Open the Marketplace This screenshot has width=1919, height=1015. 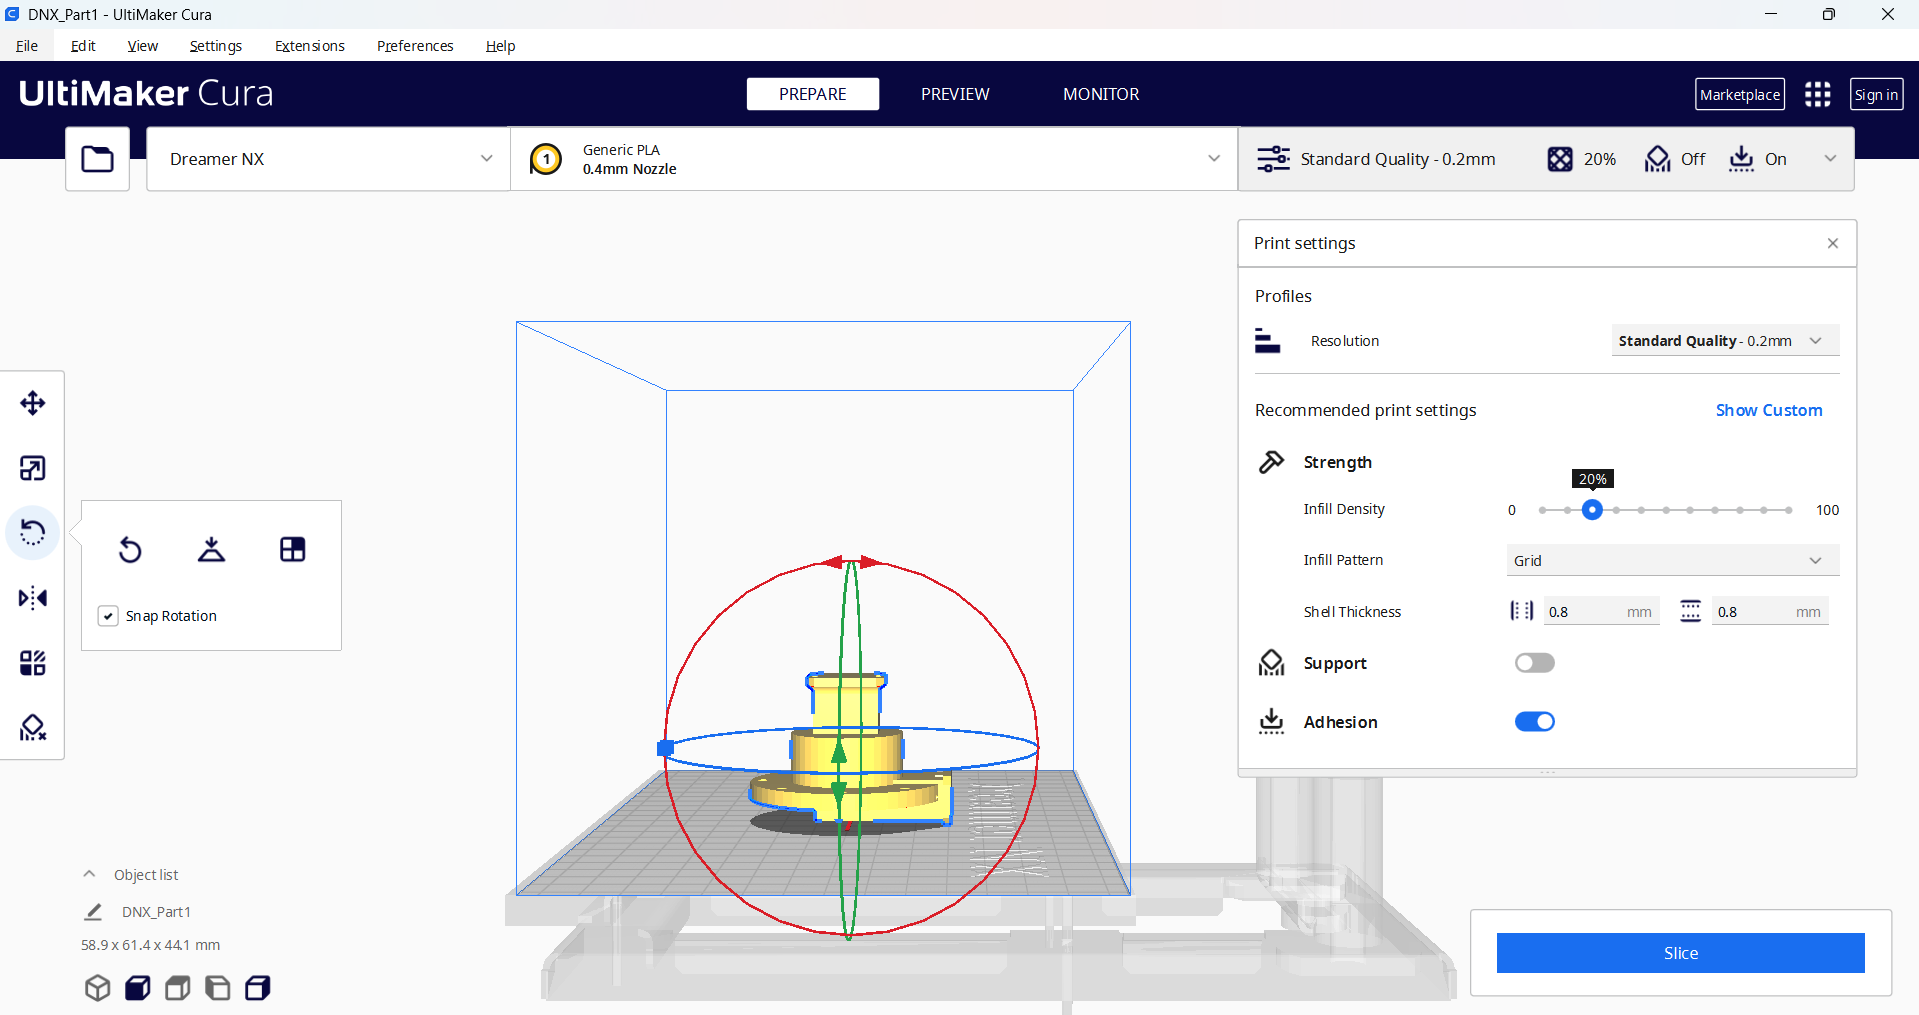[x=1740, y=94]
